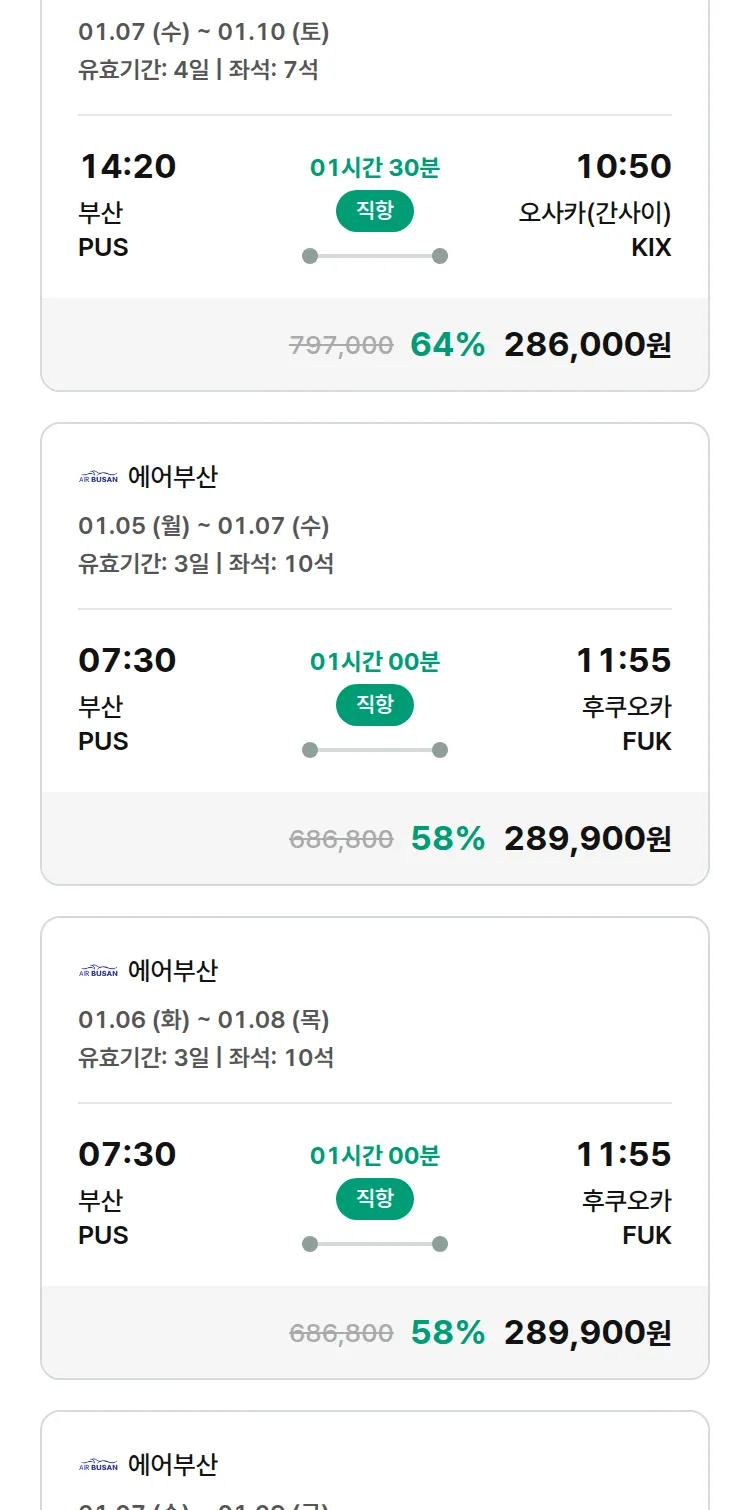Image resolution: width=750 pixels, height=1510 pixels.
Task: Click 14:20 departure time from 부산
Action: click(x=127, y=166)
